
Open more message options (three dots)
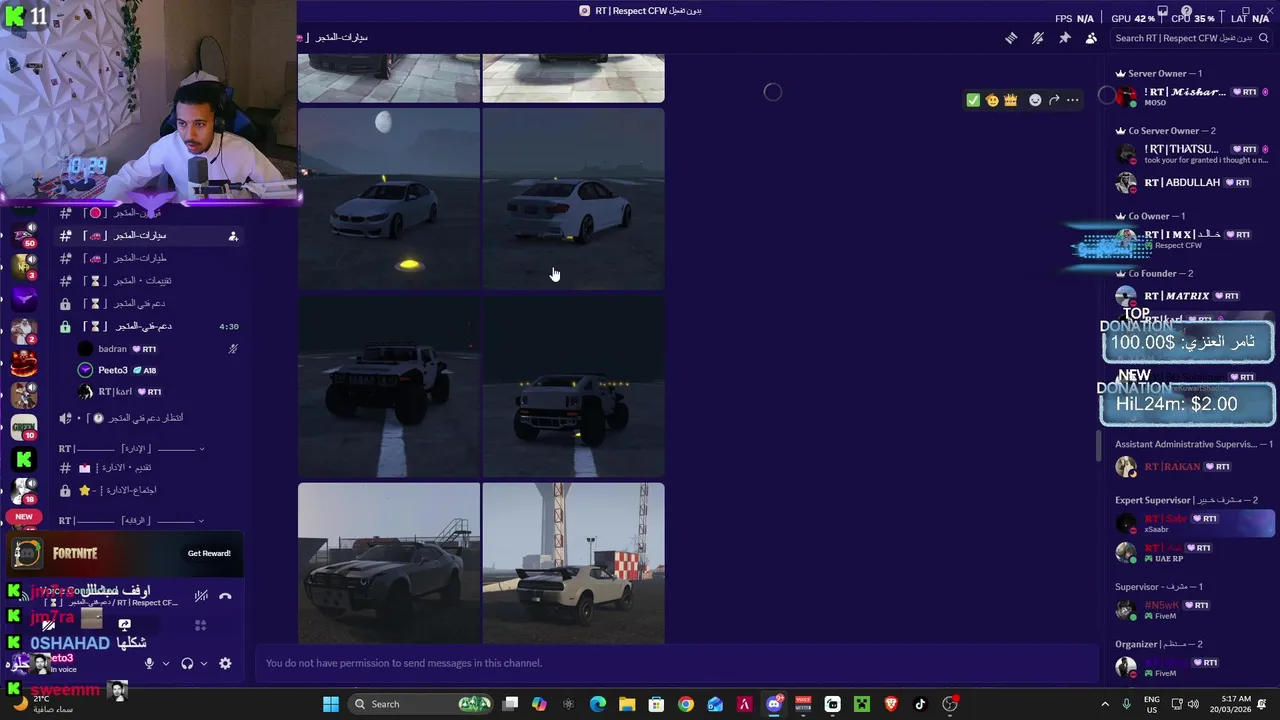[x=1073, y=100]
